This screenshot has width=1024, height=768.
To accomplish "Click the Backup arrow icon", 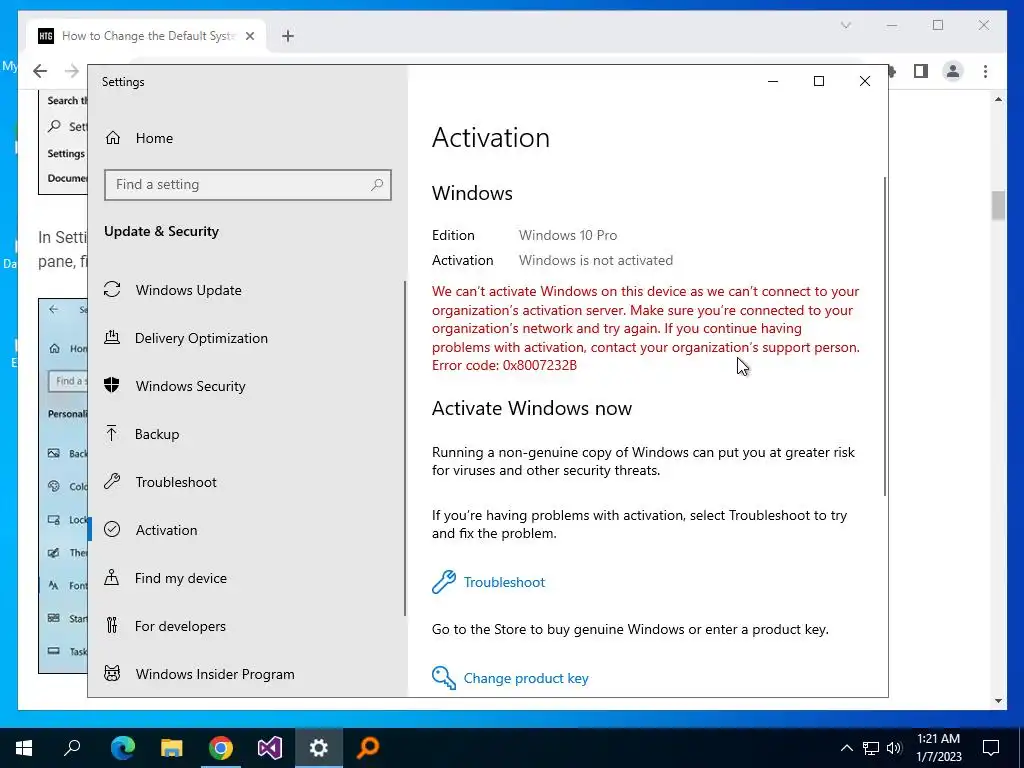I will pos(112,433).
